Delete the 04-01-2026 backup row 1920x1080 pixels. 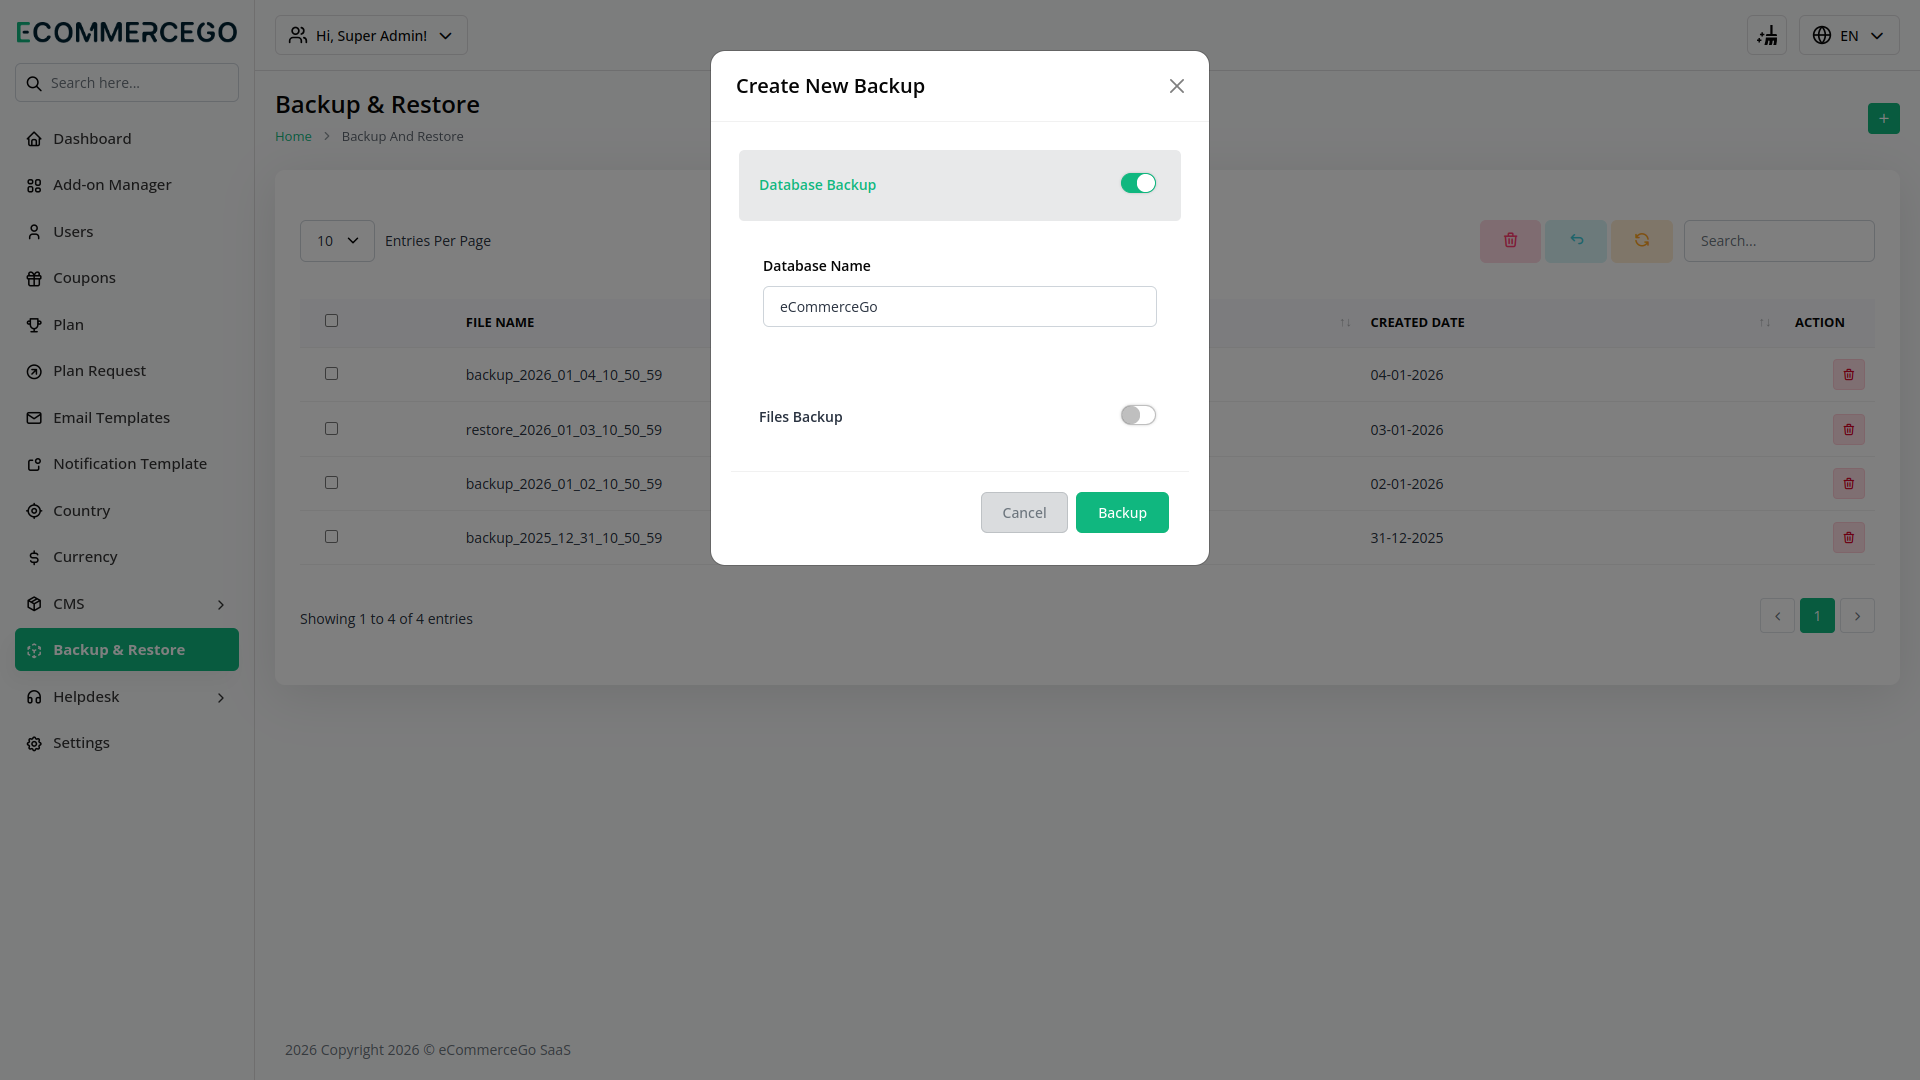(1848, 375)
